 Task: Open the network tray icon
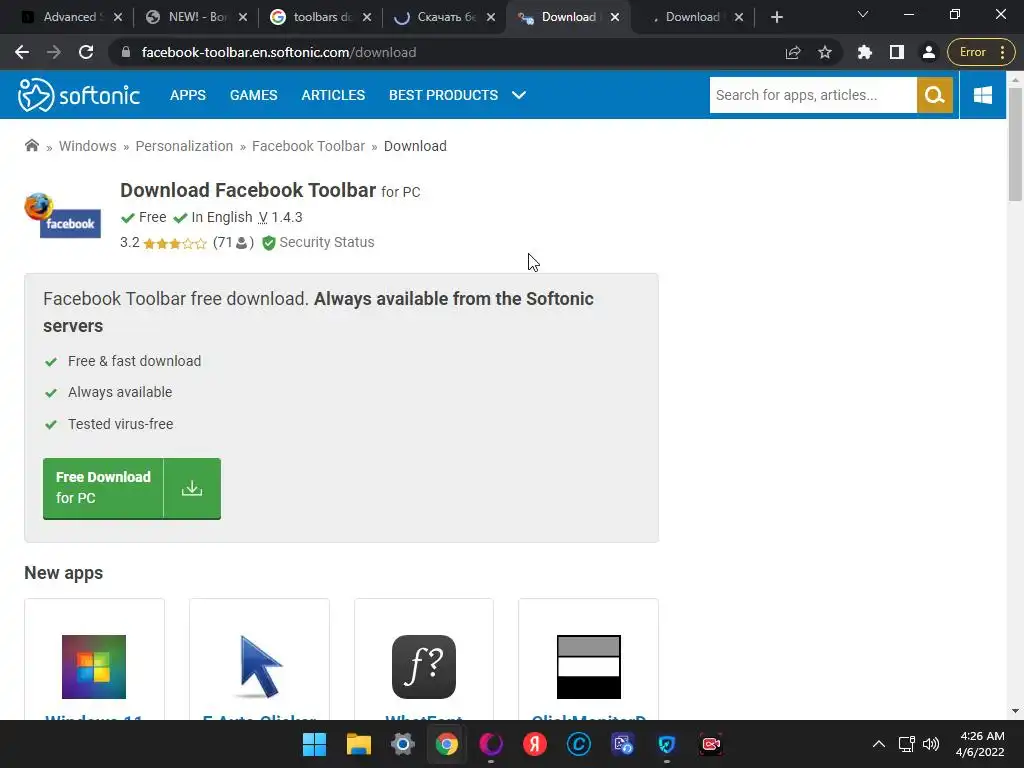(x=906, y=744)
